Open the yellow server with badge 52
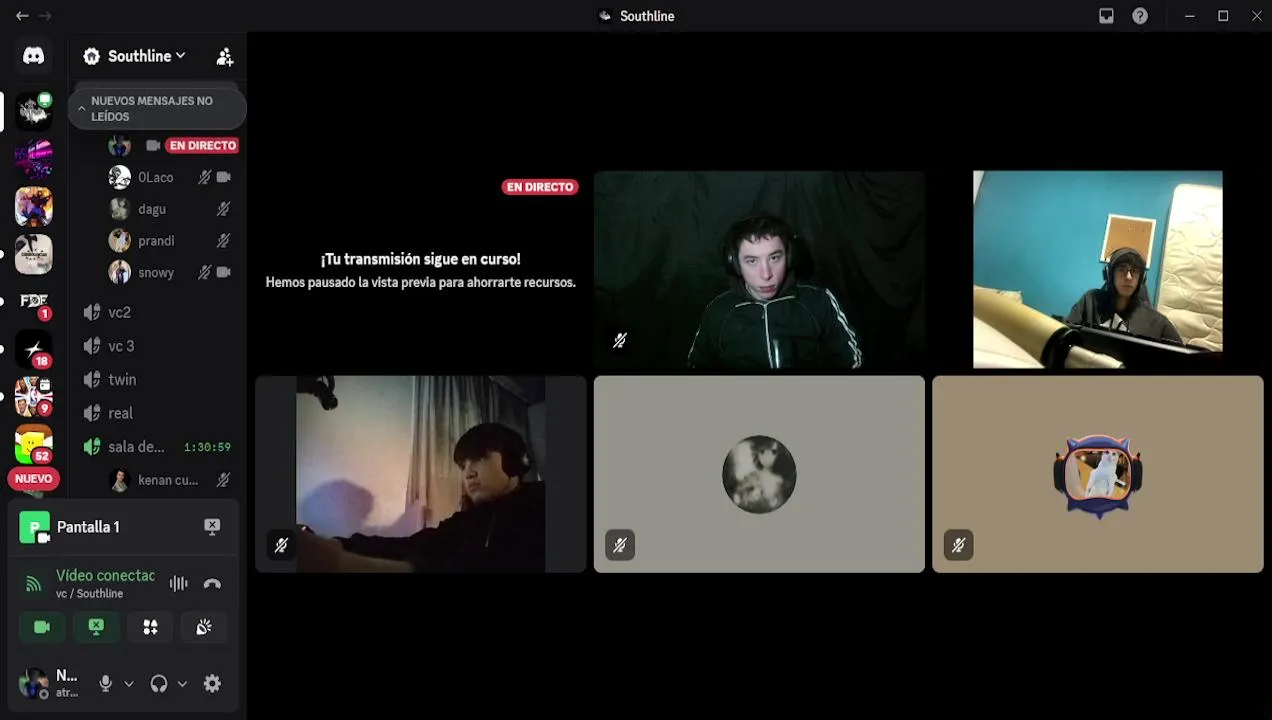This screenshot has height=720, width=1272. pyautogui.click(x=34, y=444)
